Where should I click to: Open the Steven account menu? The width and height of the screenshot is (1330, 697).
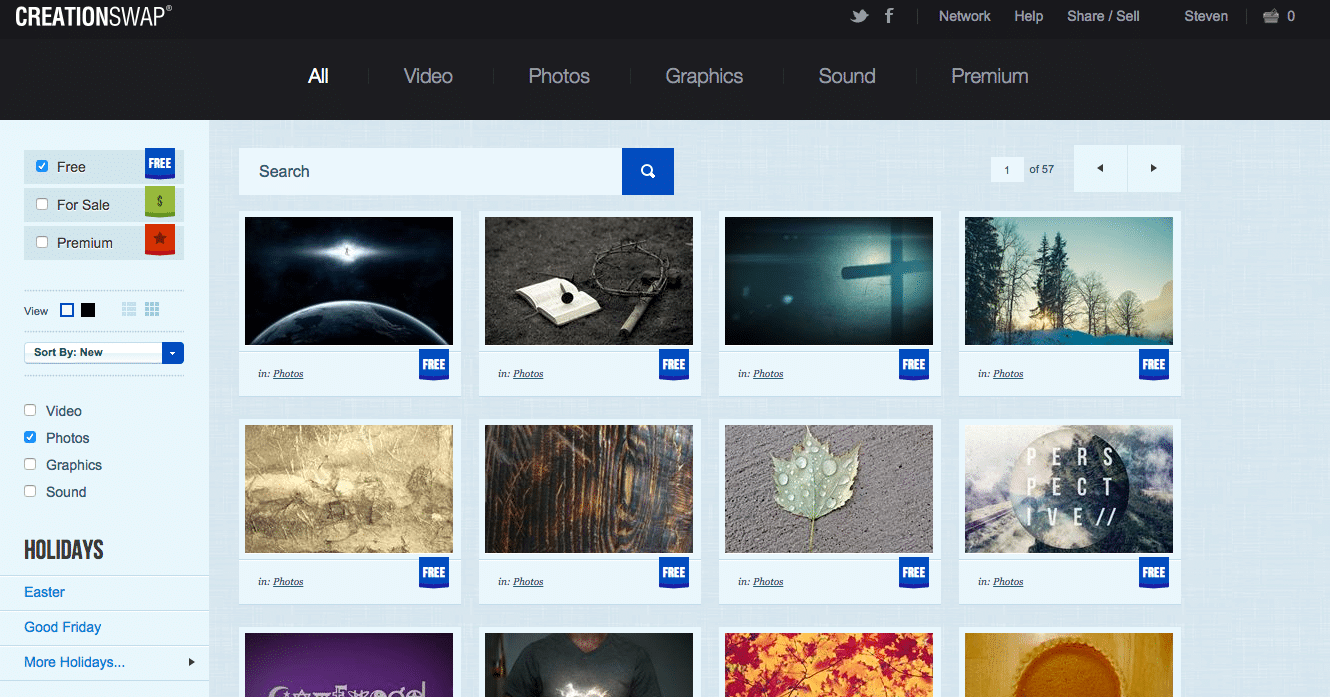pyautogui.click(x=1206, y=16)
